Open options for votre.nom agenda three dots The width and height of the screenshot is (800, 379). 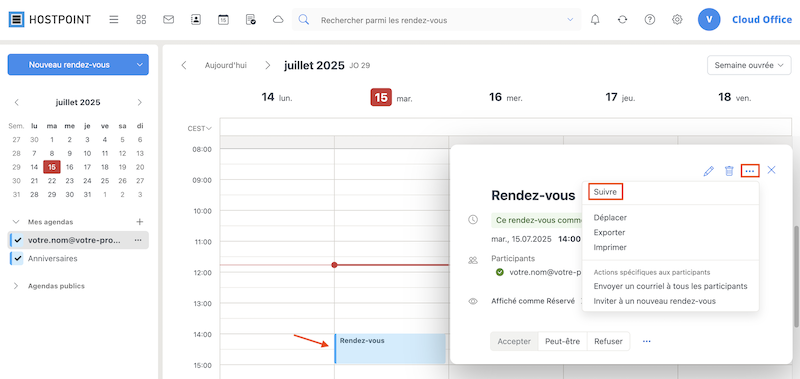pos(138,240)
